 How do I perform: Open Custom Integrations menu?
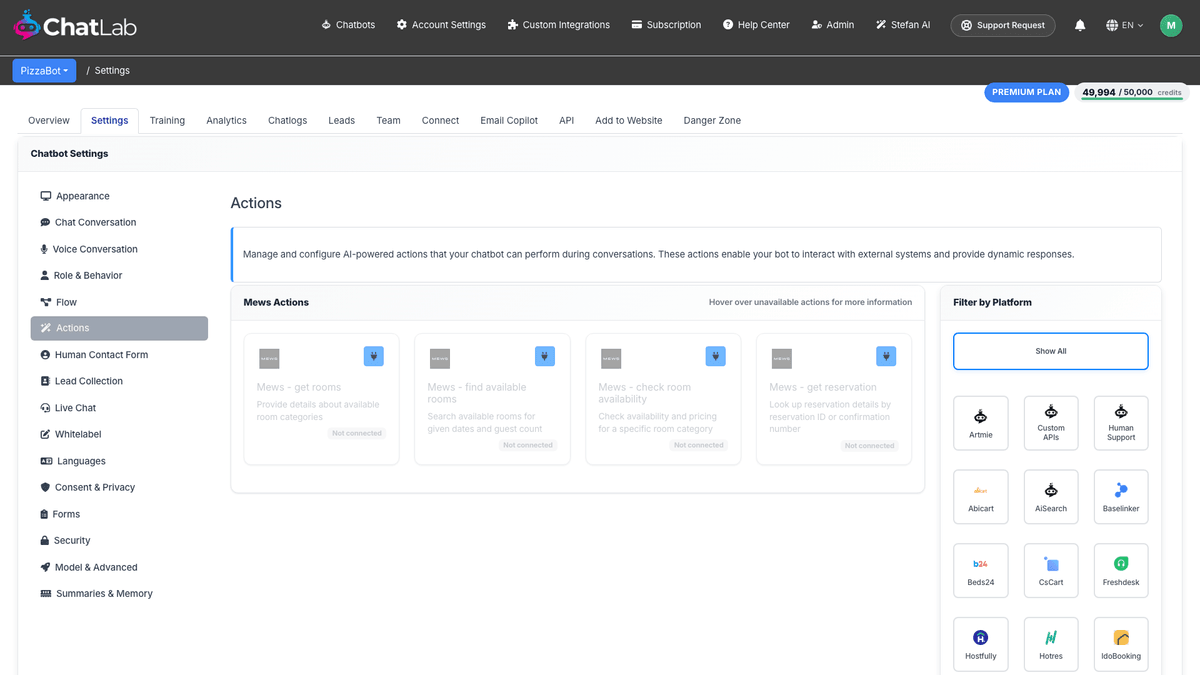tap(558, 25)
